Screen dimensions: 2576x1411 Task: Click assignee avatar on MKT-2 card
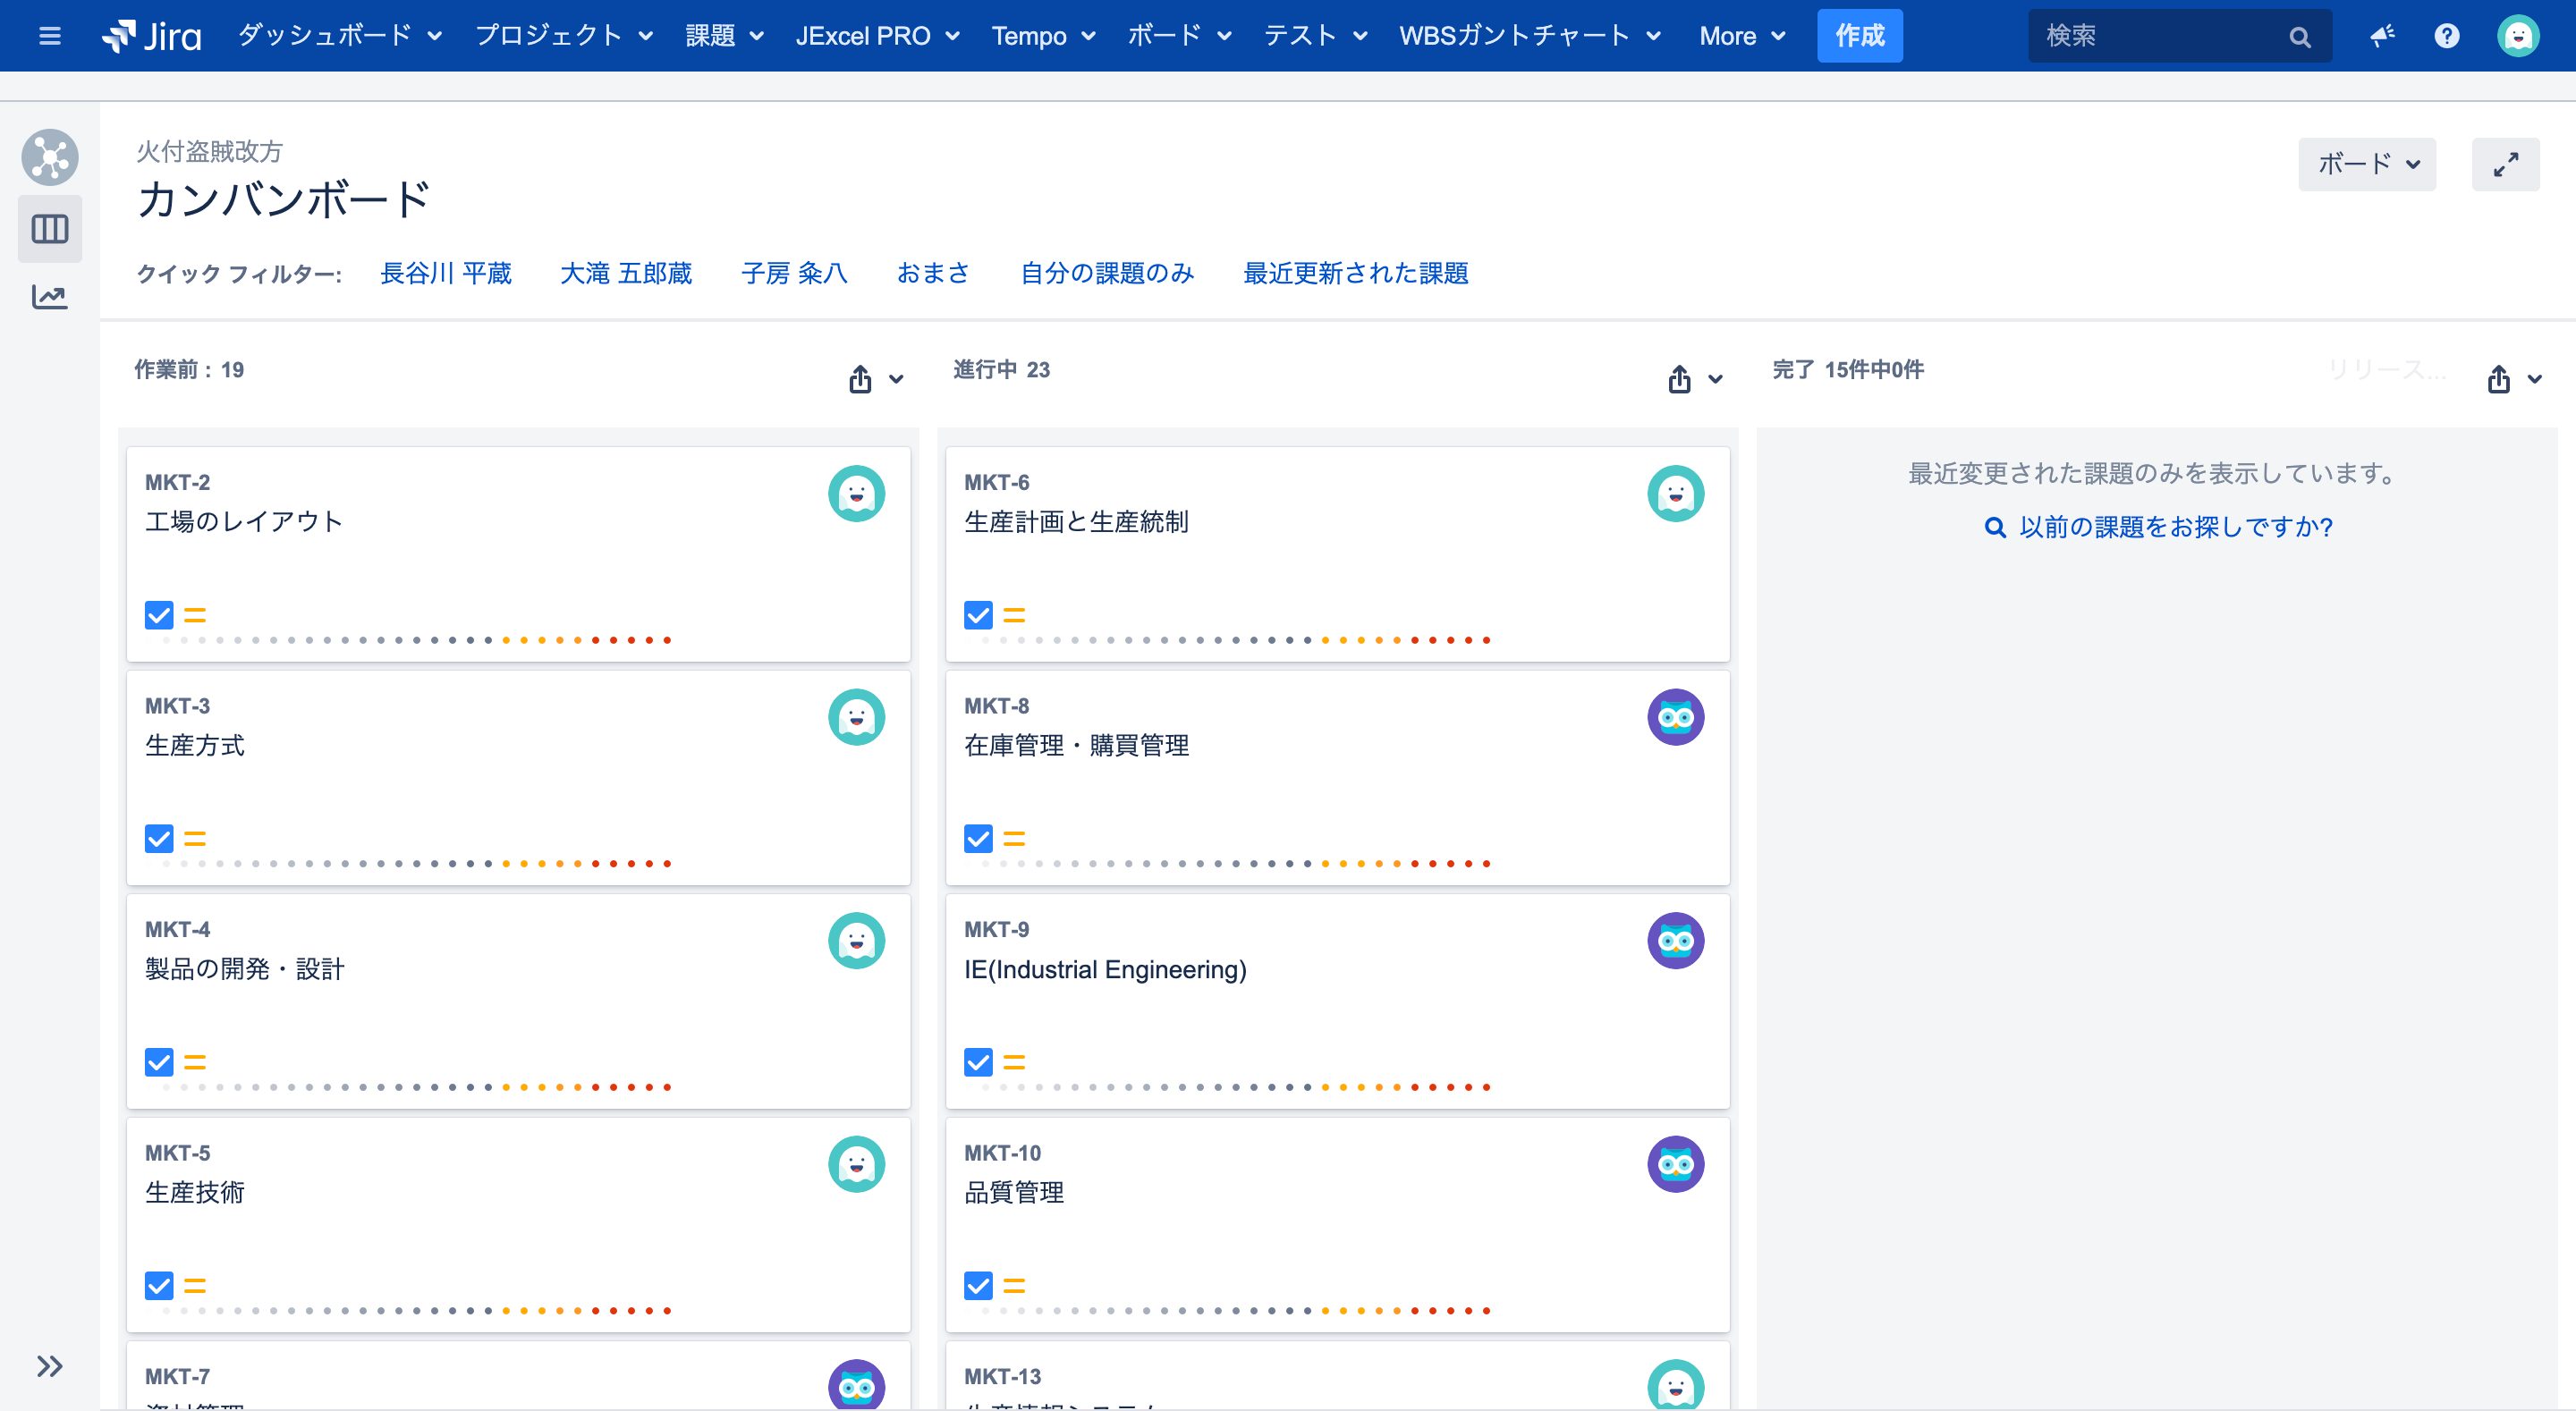pos(856,493)
